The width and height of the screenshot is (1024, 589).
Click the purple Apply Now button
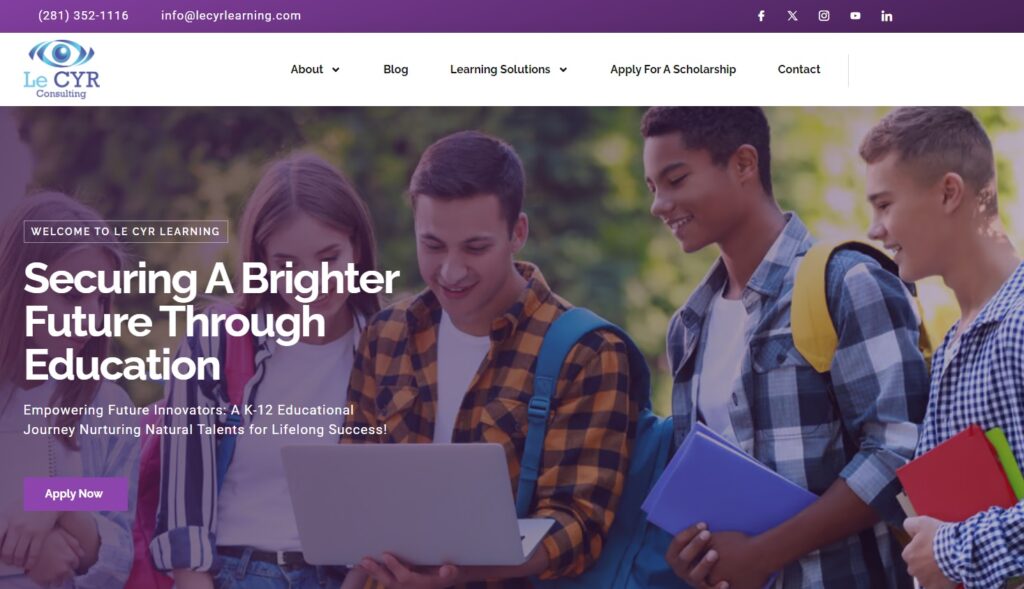(x=76, y=494)
